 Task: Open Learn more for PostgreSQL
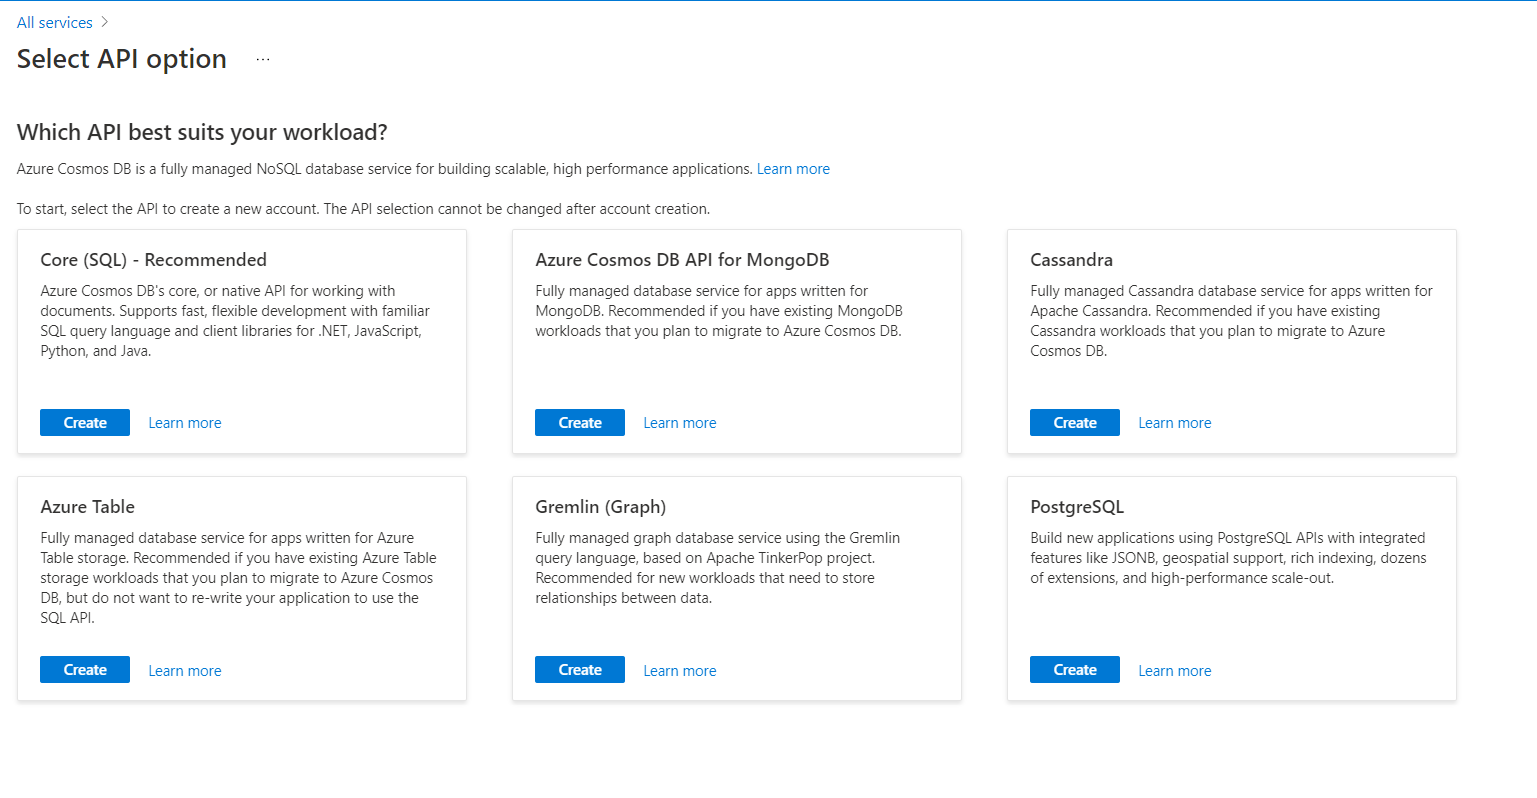pos(1175,671)
